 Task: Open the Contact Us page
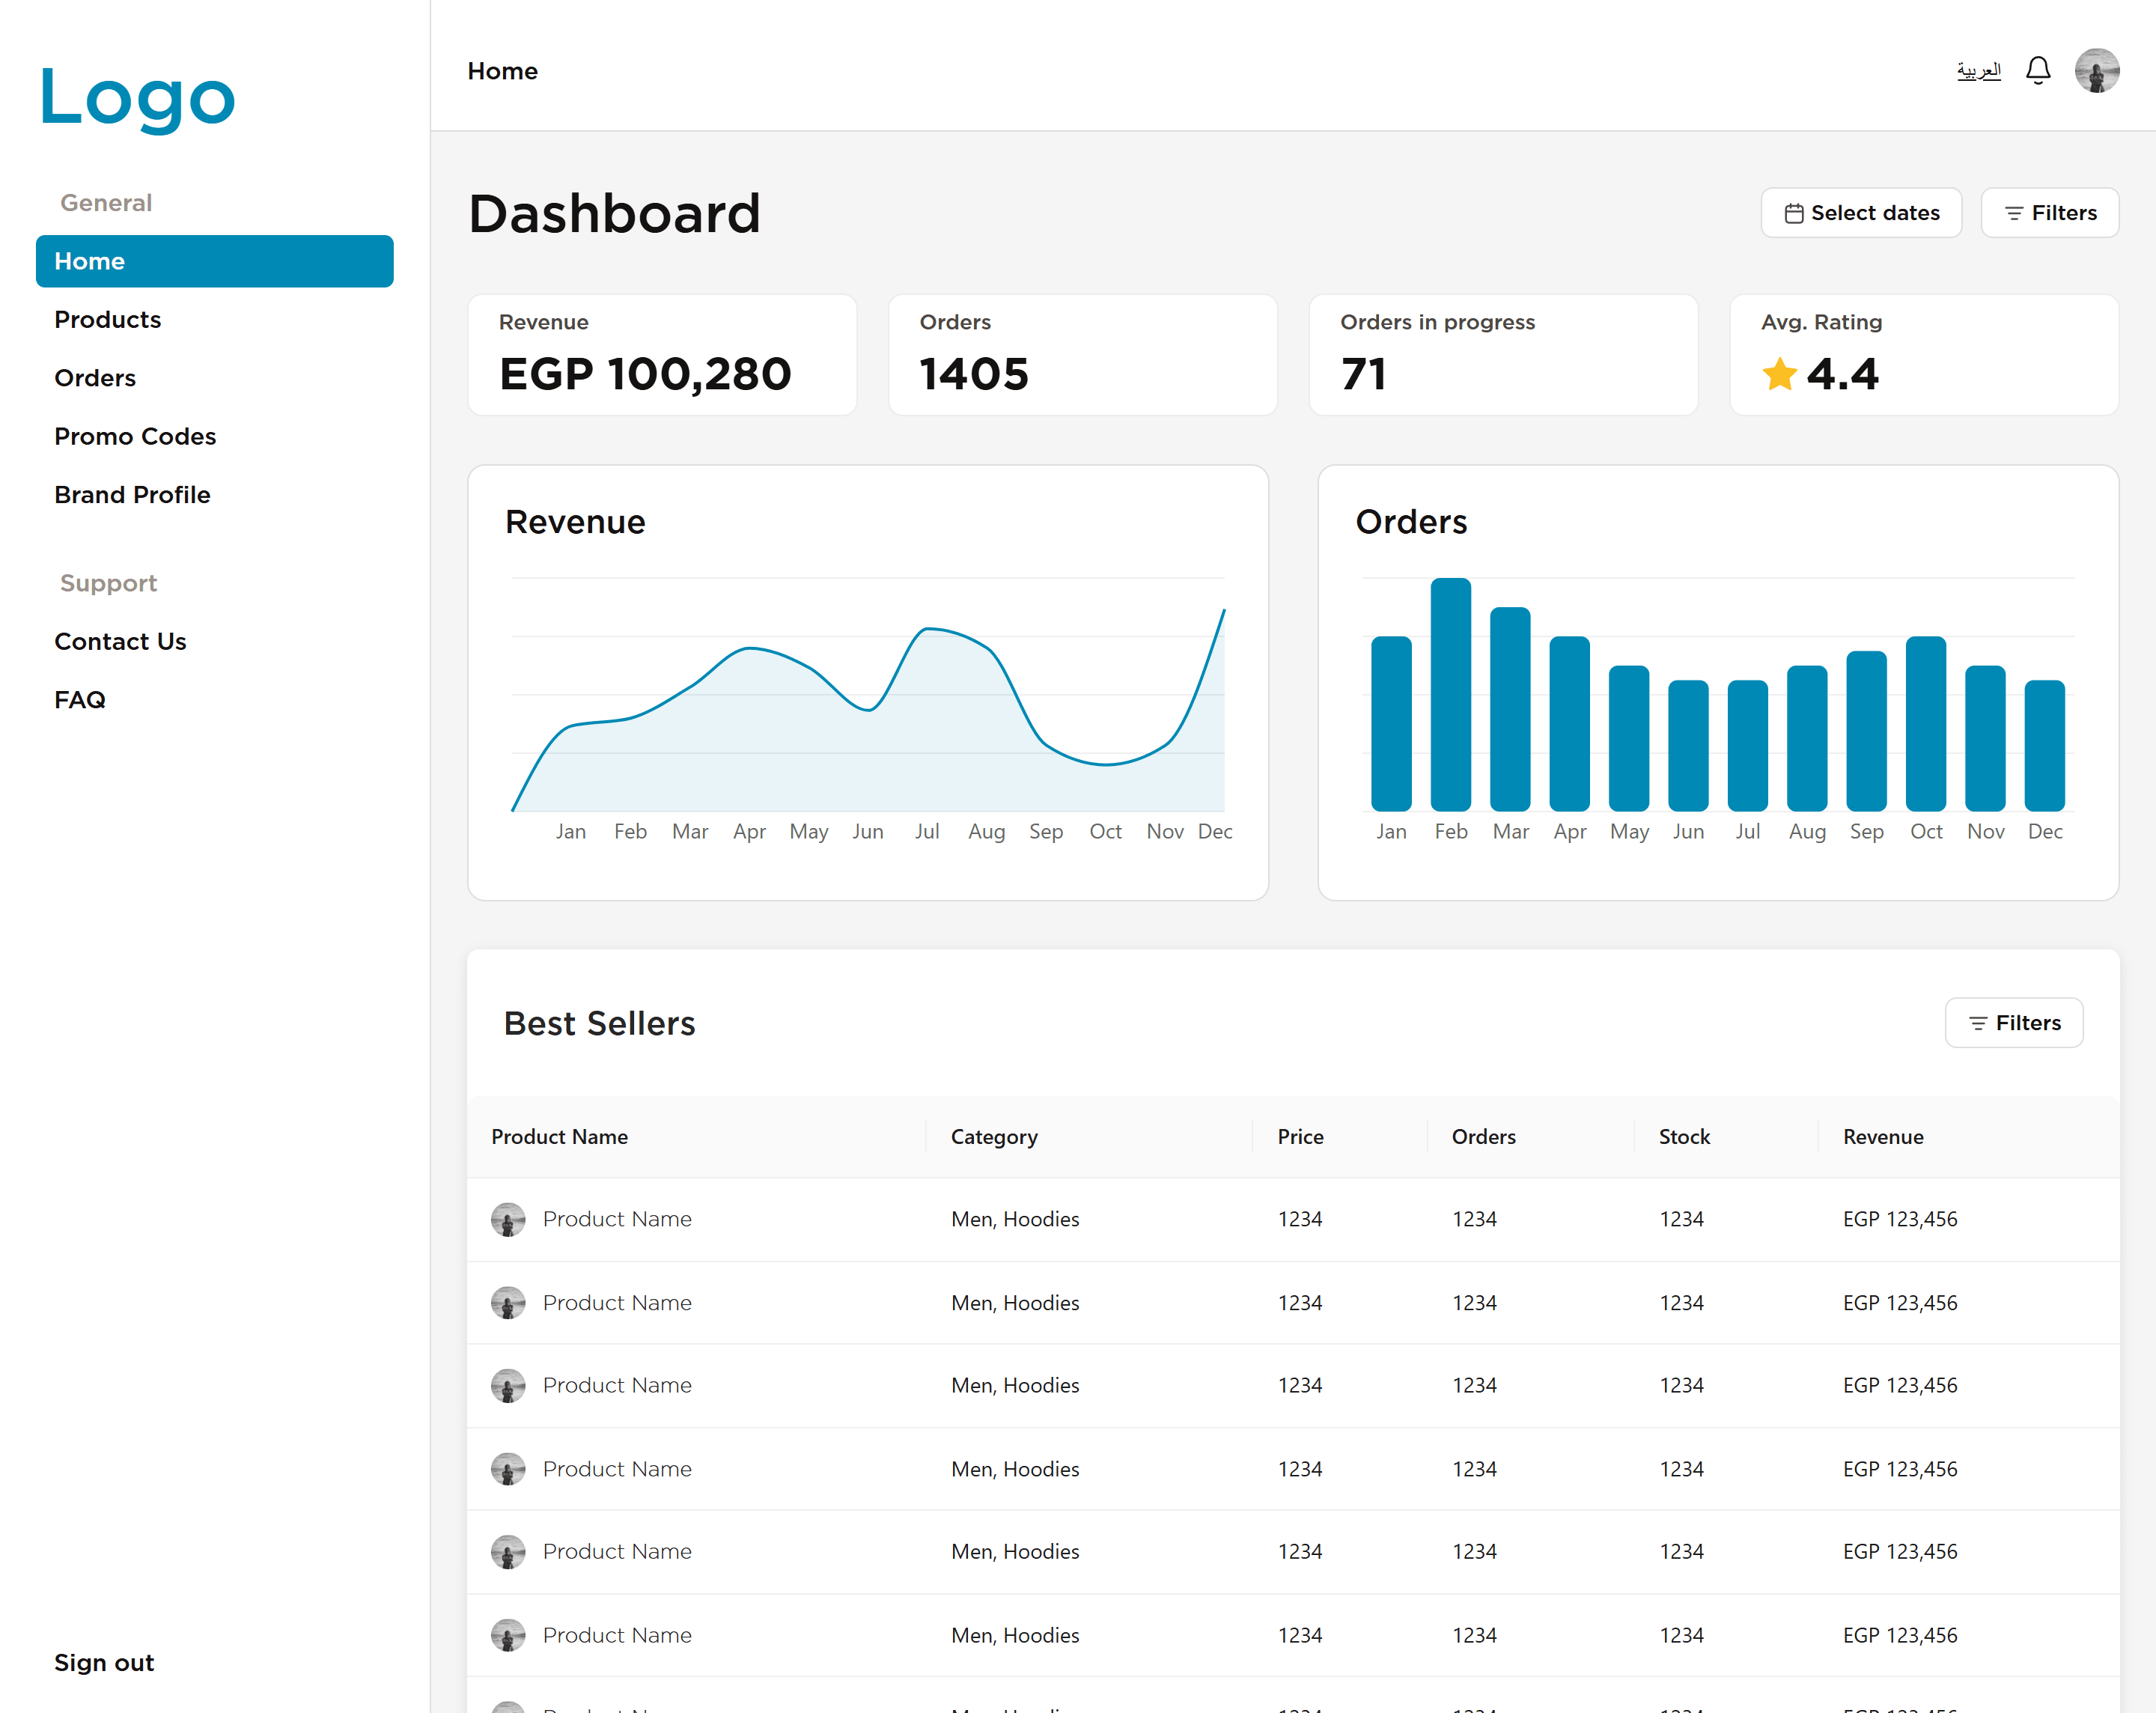tap(120, 641)
